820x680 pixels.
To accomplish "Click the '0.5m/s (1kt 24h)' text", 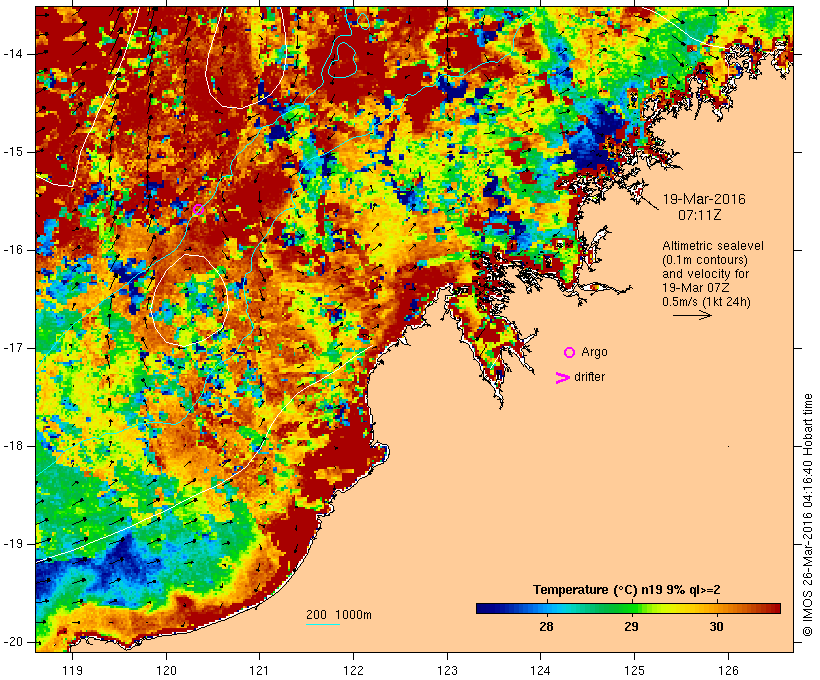I will 706,302.
